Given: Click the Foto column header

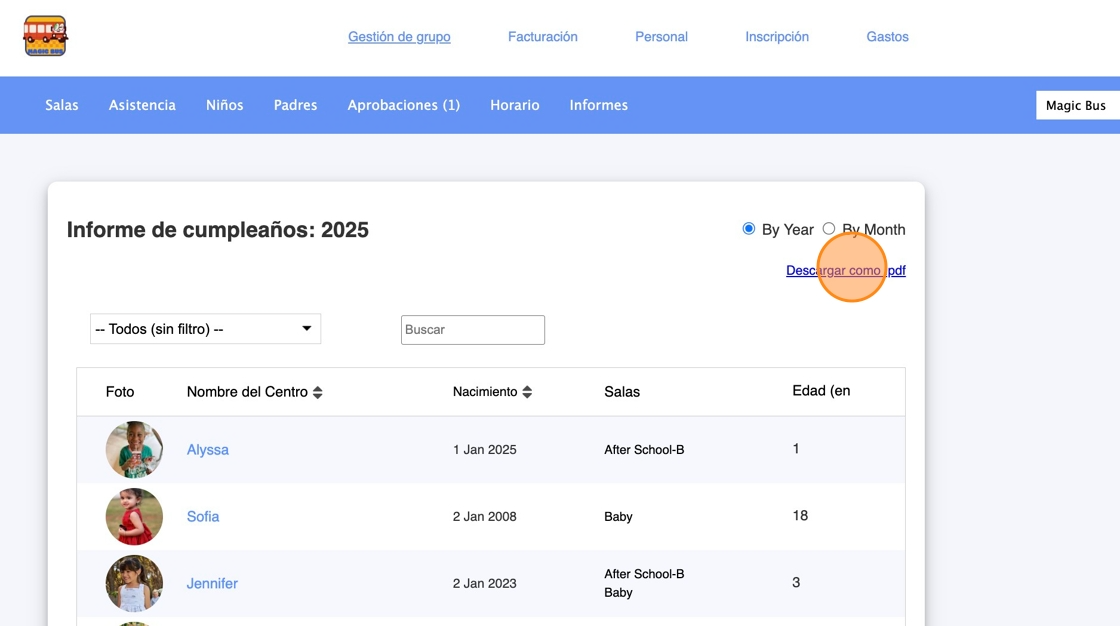Looking at the screenshot, I should (x=120, y=392).
